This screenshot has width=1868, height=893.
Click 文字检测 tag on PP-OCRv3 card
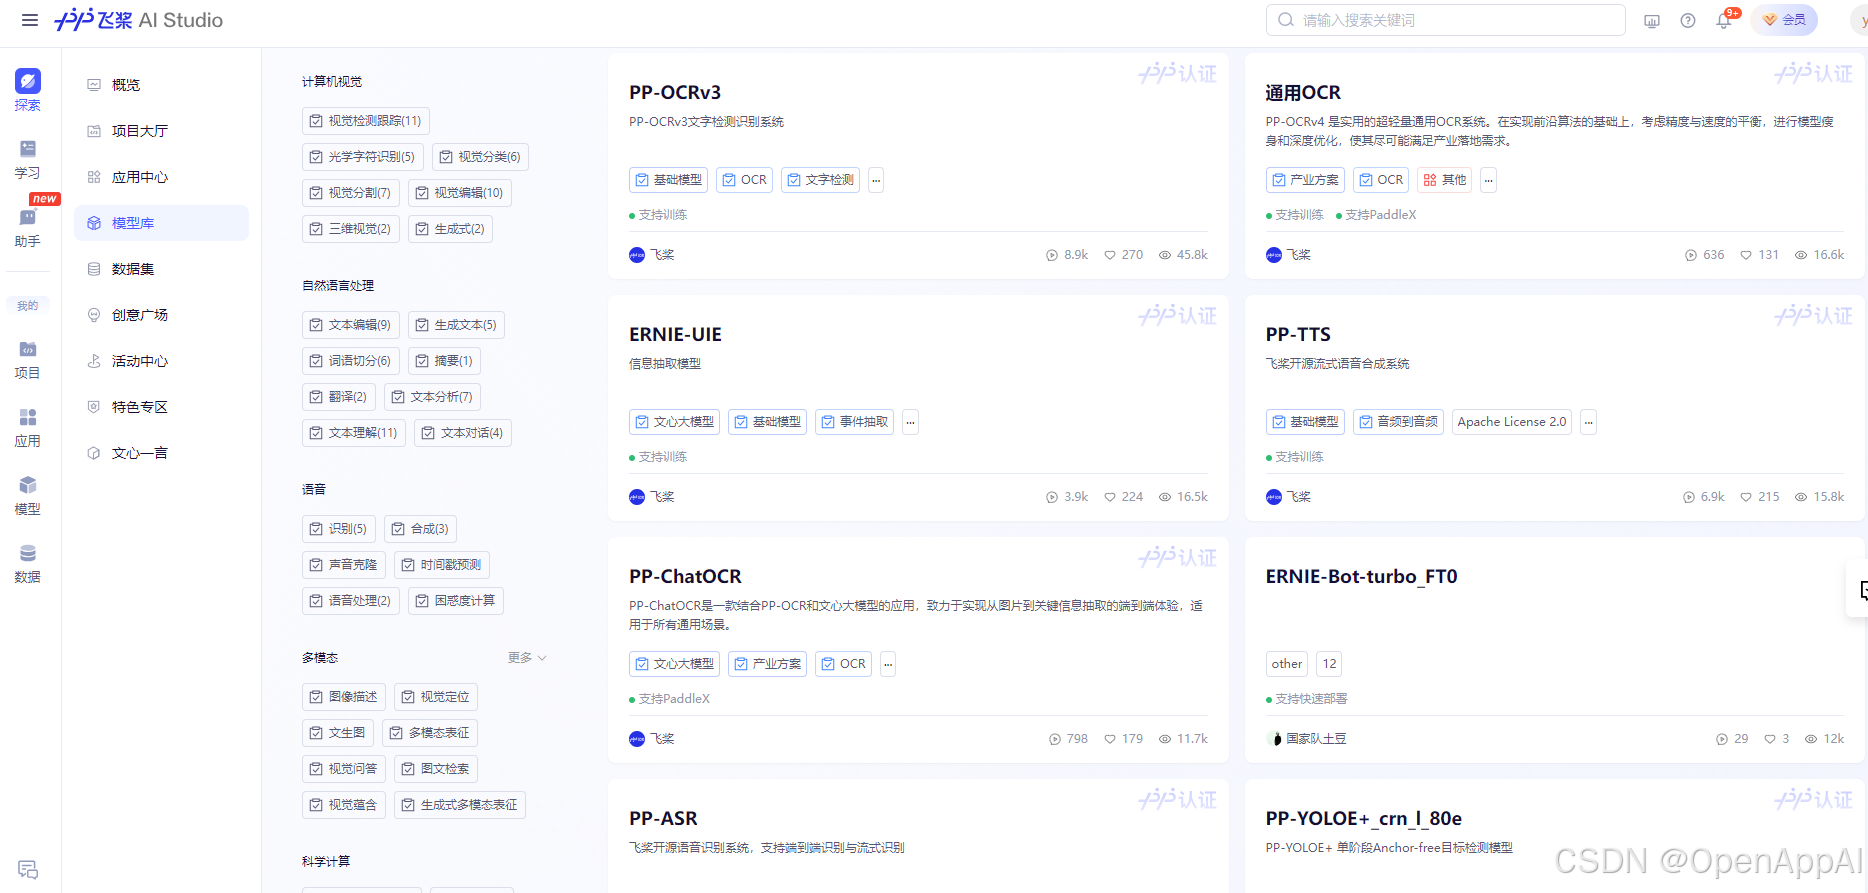point(821,180)
